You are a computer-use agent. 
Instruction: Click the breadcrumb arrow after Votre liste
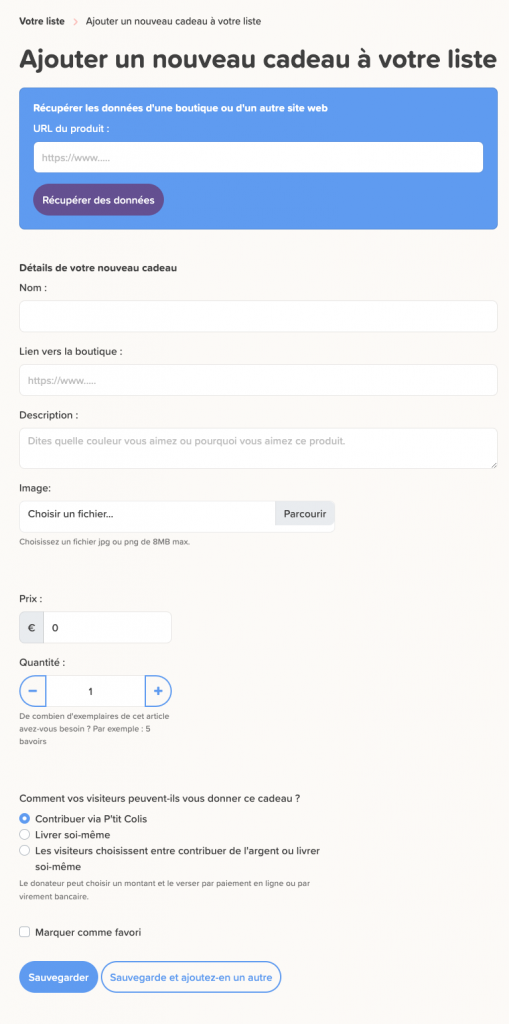[75, 22]
